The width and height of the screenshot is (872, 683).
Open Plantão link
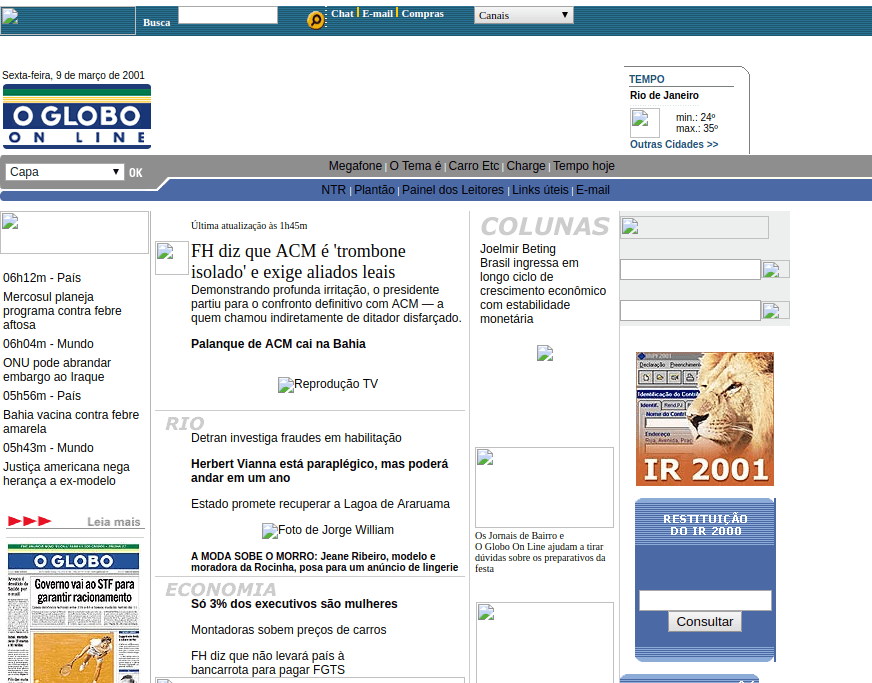click(374, 190)
